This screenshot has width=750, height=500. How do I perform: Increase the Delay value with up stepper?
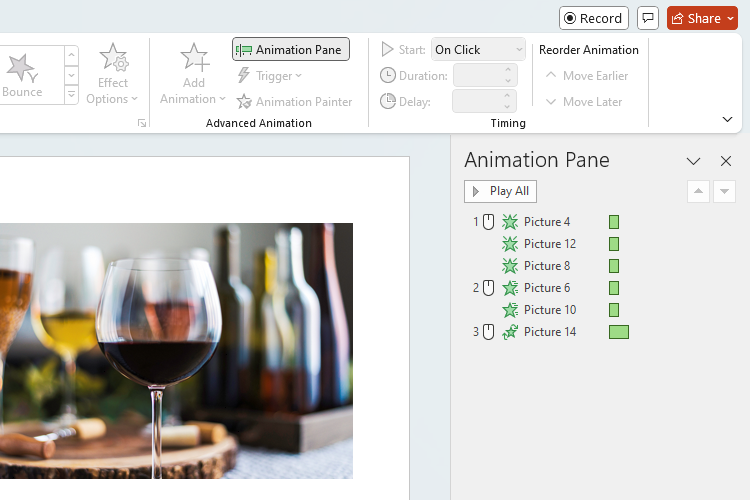508,96
